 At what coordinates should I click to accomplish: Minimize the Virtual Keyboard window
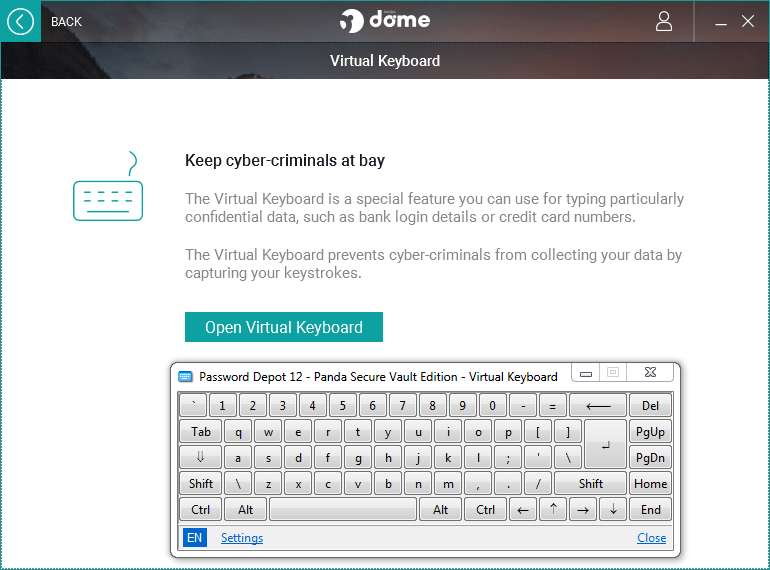pyautogui.click(x=586, y=374)
